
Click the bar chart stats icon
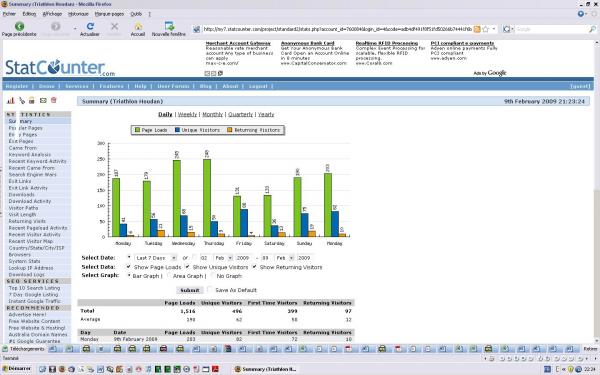11,101
